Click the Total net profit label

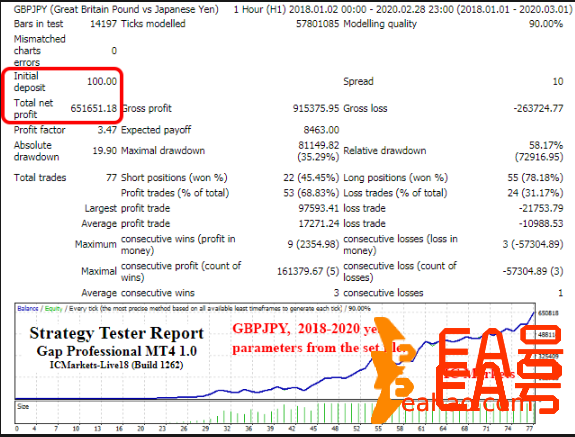pyautogui.click(x=33, y=109)
